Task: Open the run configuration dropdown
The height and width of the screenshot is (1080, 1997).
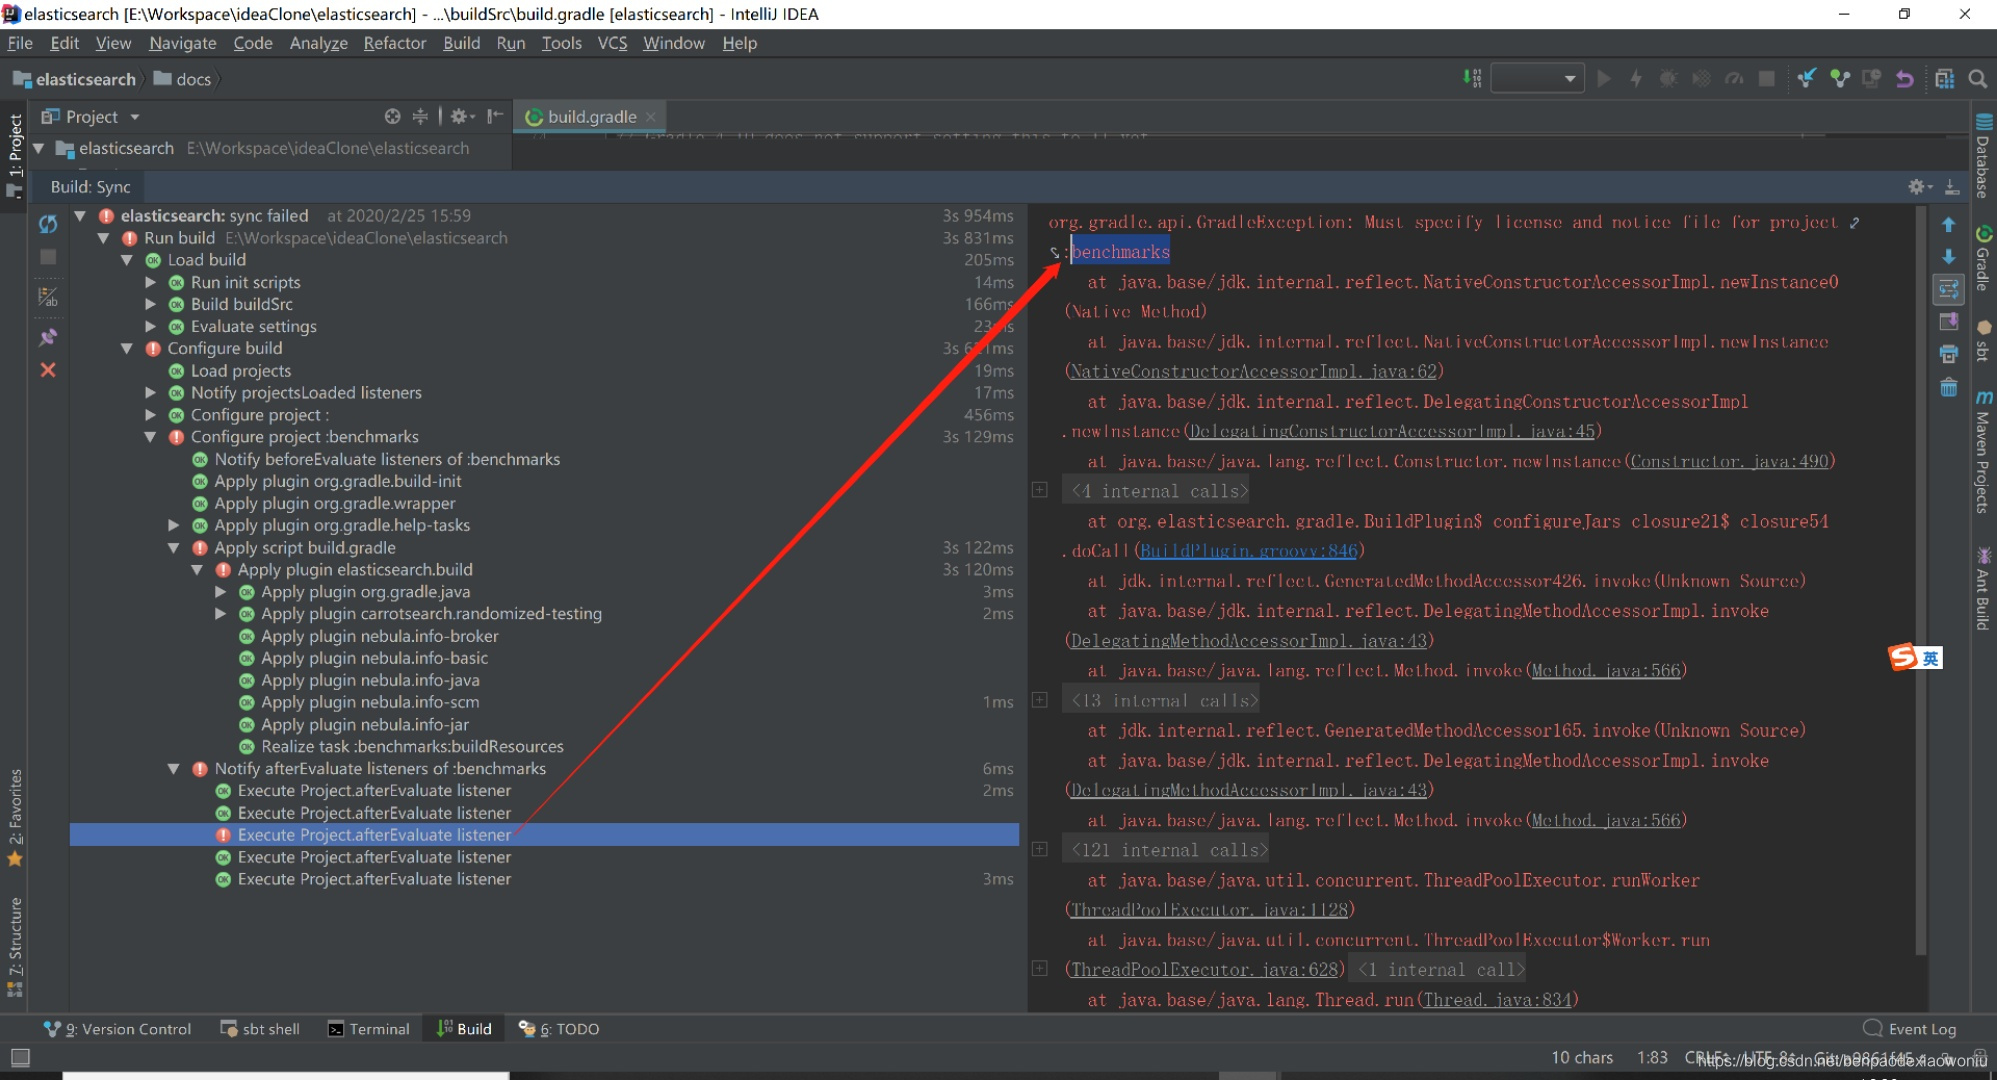Action: click(x=1537, y=79)
